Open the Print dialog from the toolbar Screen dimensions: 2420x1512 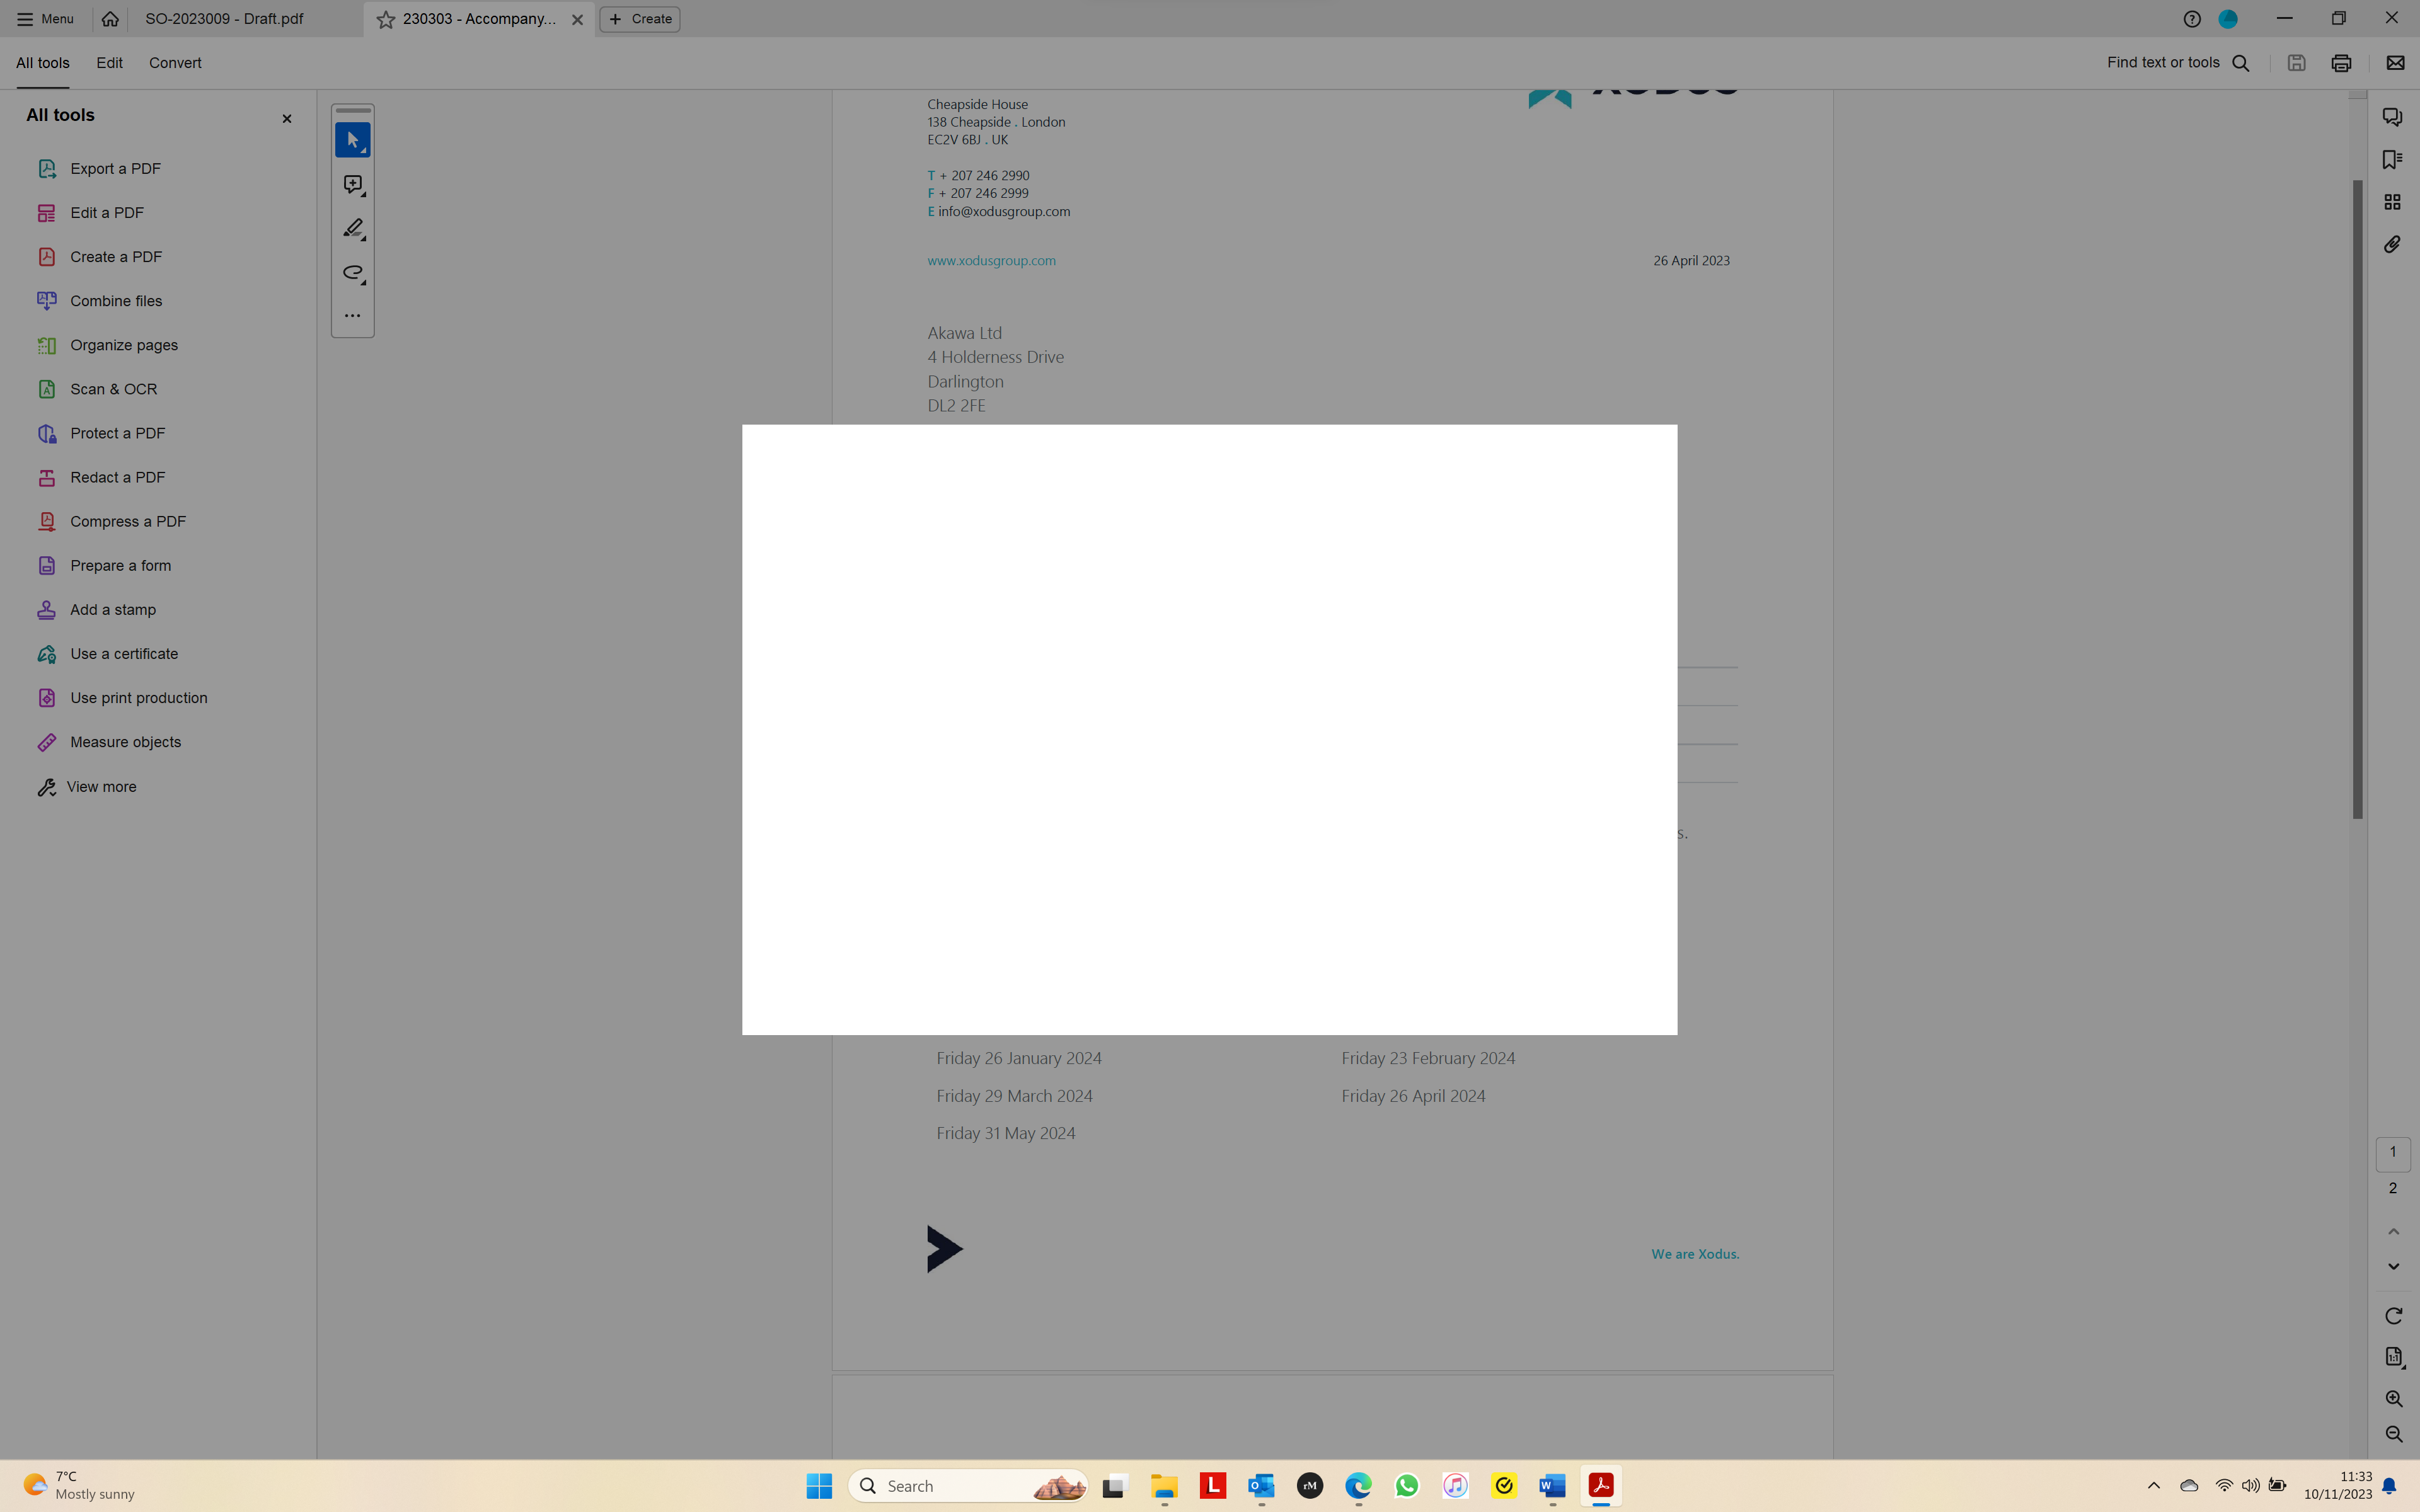[x=2340, y=62]
